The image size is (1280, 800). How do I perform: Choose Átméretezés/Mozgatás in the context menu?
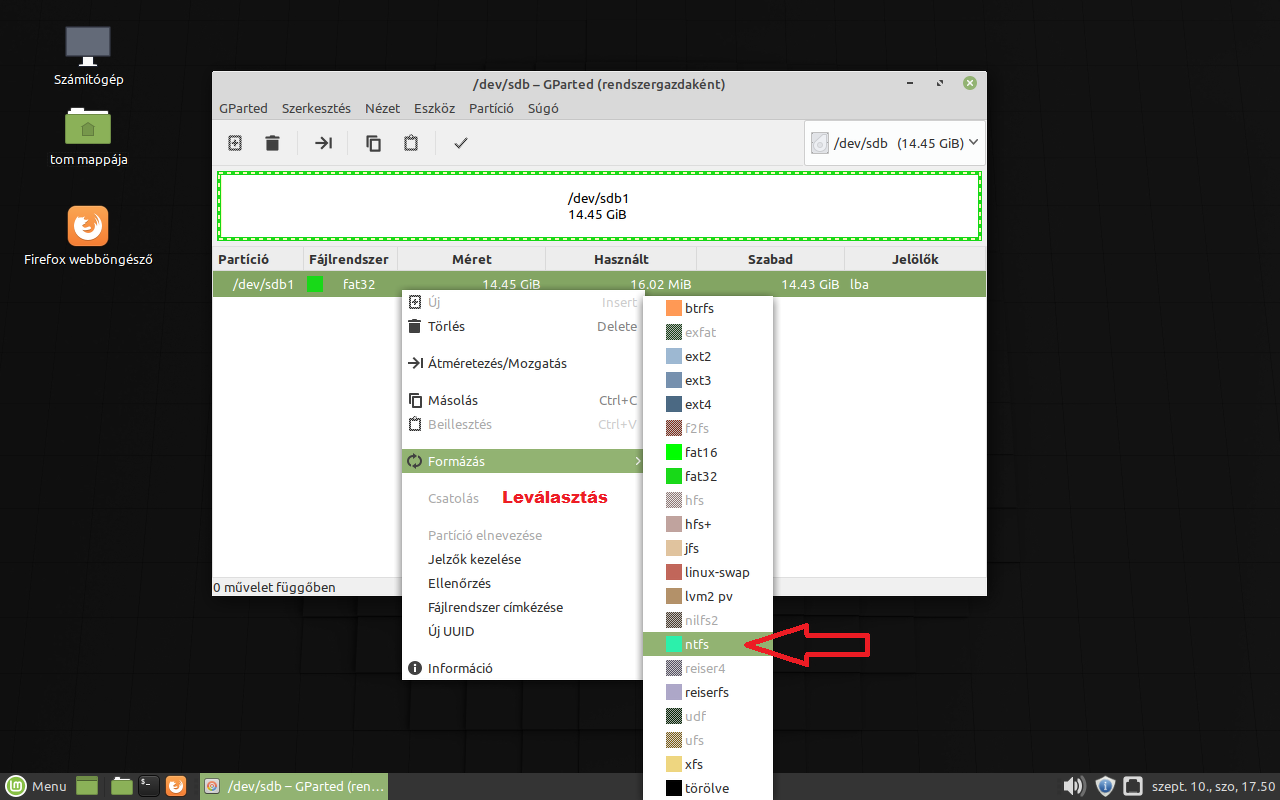[x=522, y=363]
